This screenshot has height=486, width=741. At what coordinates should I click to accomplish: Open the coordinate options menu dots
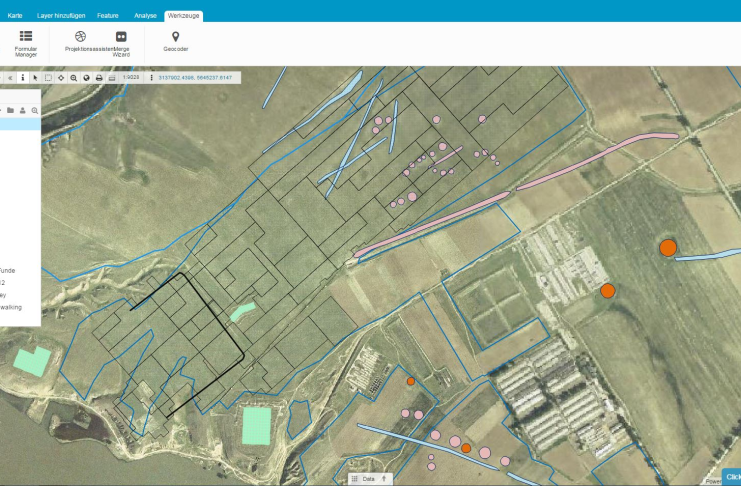150,77
